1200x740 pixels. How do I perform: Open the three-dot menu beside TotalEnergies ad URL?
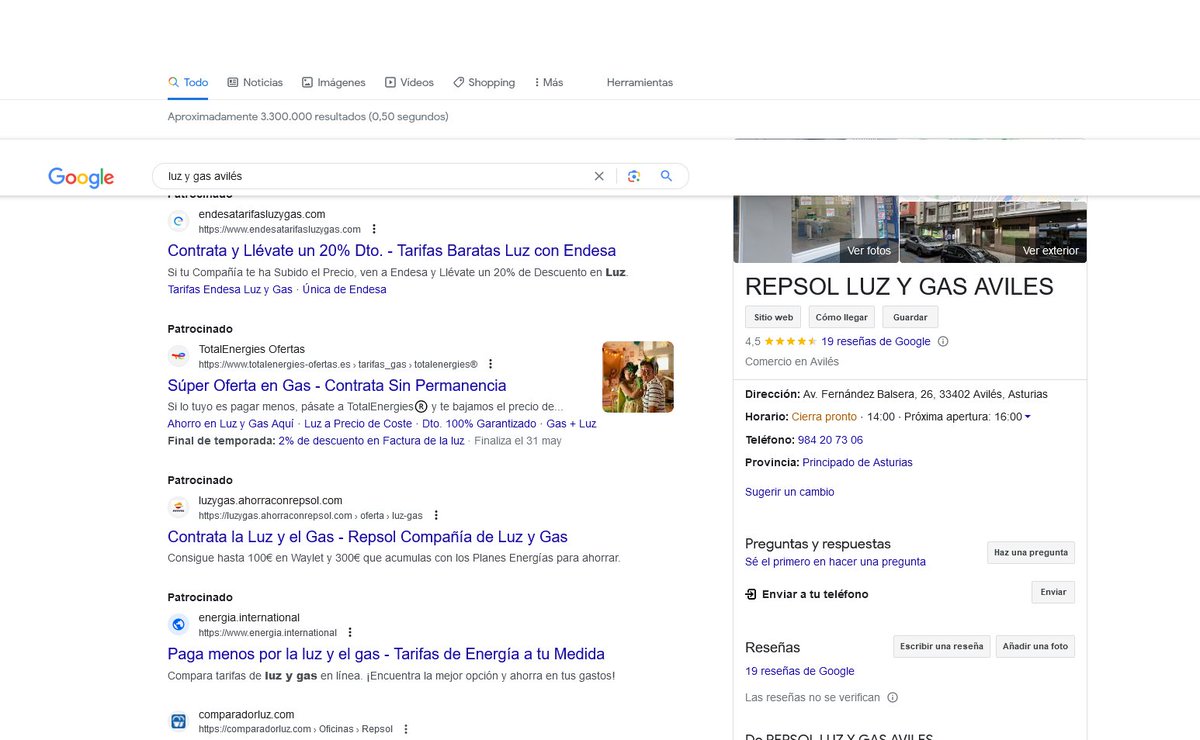(x=490, y=364)
